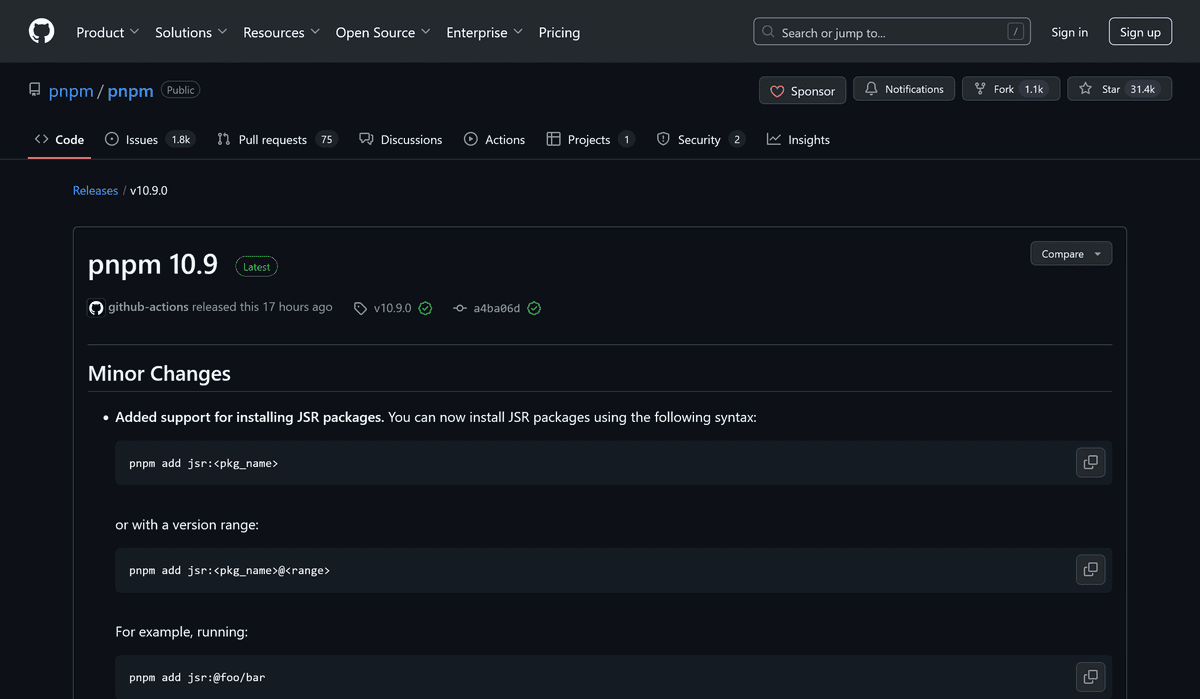Click the Issues counter 1.8k
Viewport: 1200px width, 699px height.
pos(181,140)
